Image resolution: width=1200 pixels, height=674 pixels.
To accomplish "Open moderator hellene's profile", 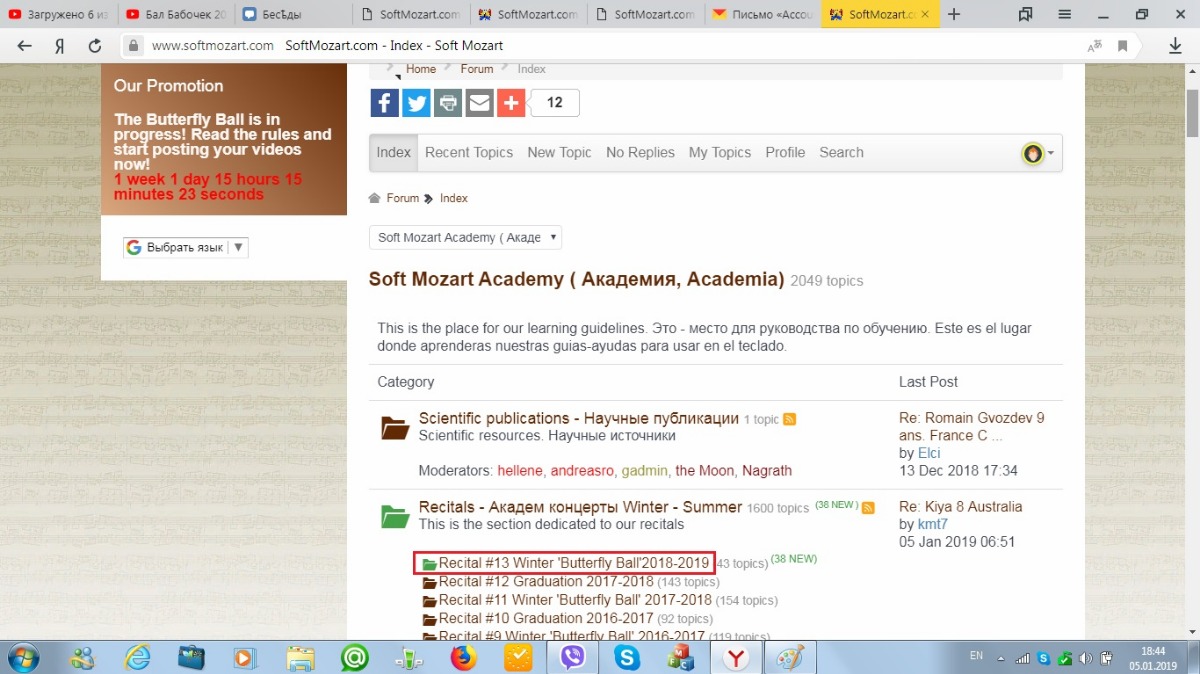I will (519, 471).
